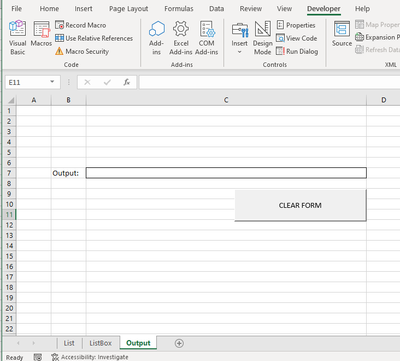The image size is (400, 361).
Task: Open the XML Source pane
Action: [x=342, y=34]
